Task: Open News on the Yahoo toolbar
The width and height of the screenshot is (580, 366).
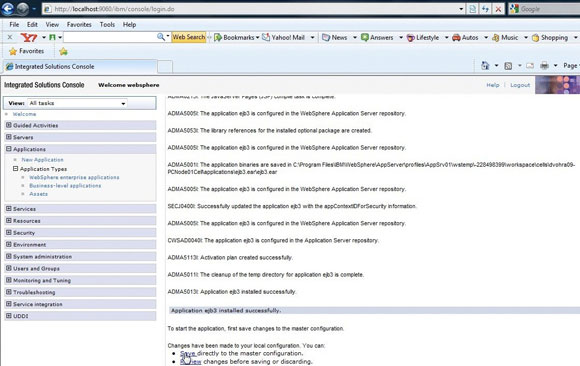Action: click(x=334, y=37)
